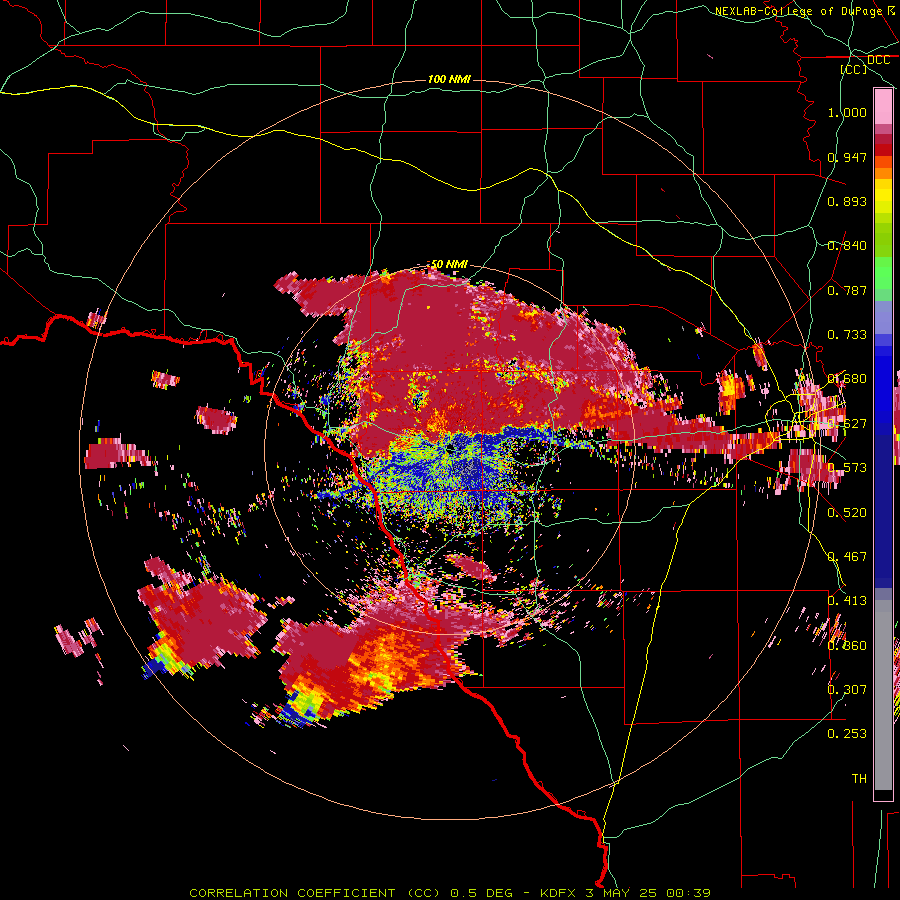This screenshot has height=900, width=900.
Task: Select the 0.467 scale value
Action: [847, 557]
